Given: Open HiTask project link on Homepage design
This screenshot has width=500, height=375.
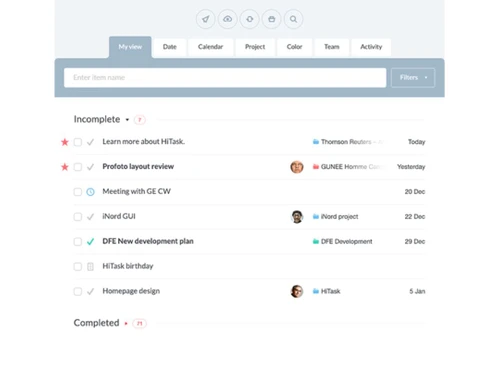Looking at the screenshot, I should [x=331, y=291].
